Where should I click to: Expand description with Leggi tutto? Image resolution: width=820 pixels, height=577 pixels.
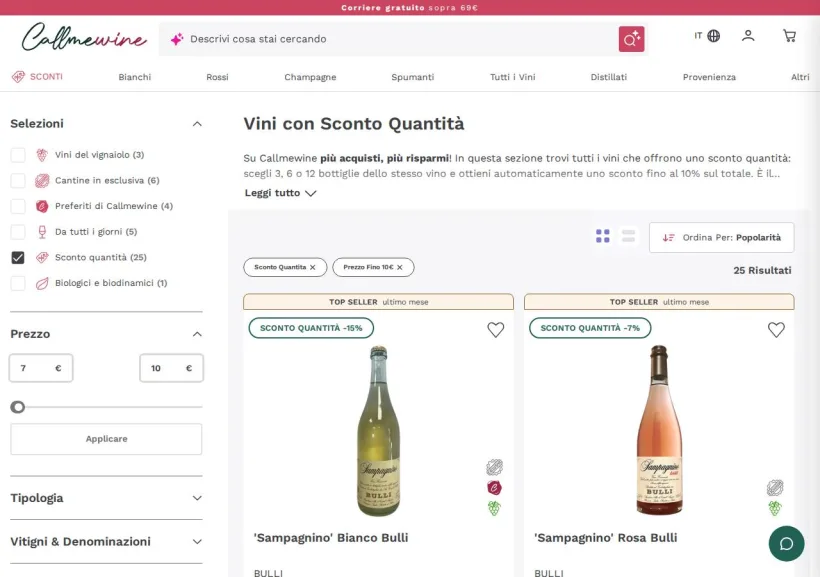280,193
